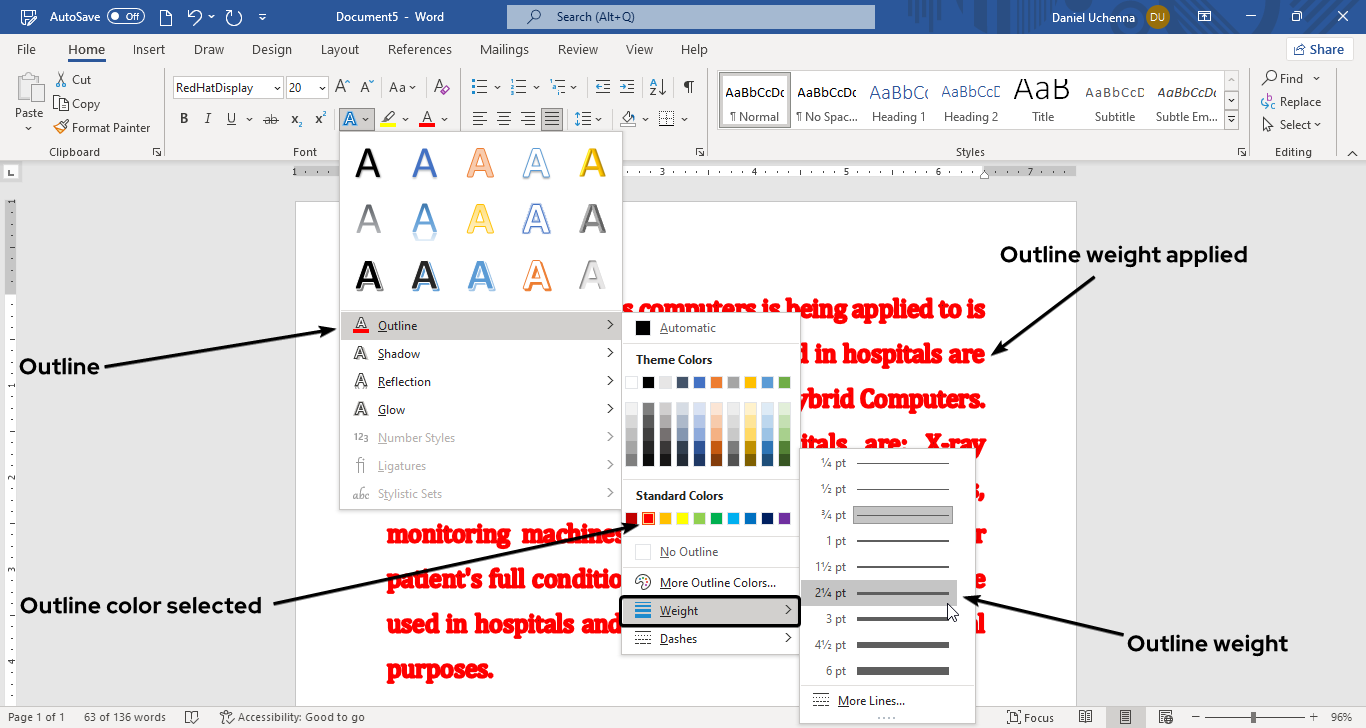Expand the Shadow submenu

[x=481, y=354]
